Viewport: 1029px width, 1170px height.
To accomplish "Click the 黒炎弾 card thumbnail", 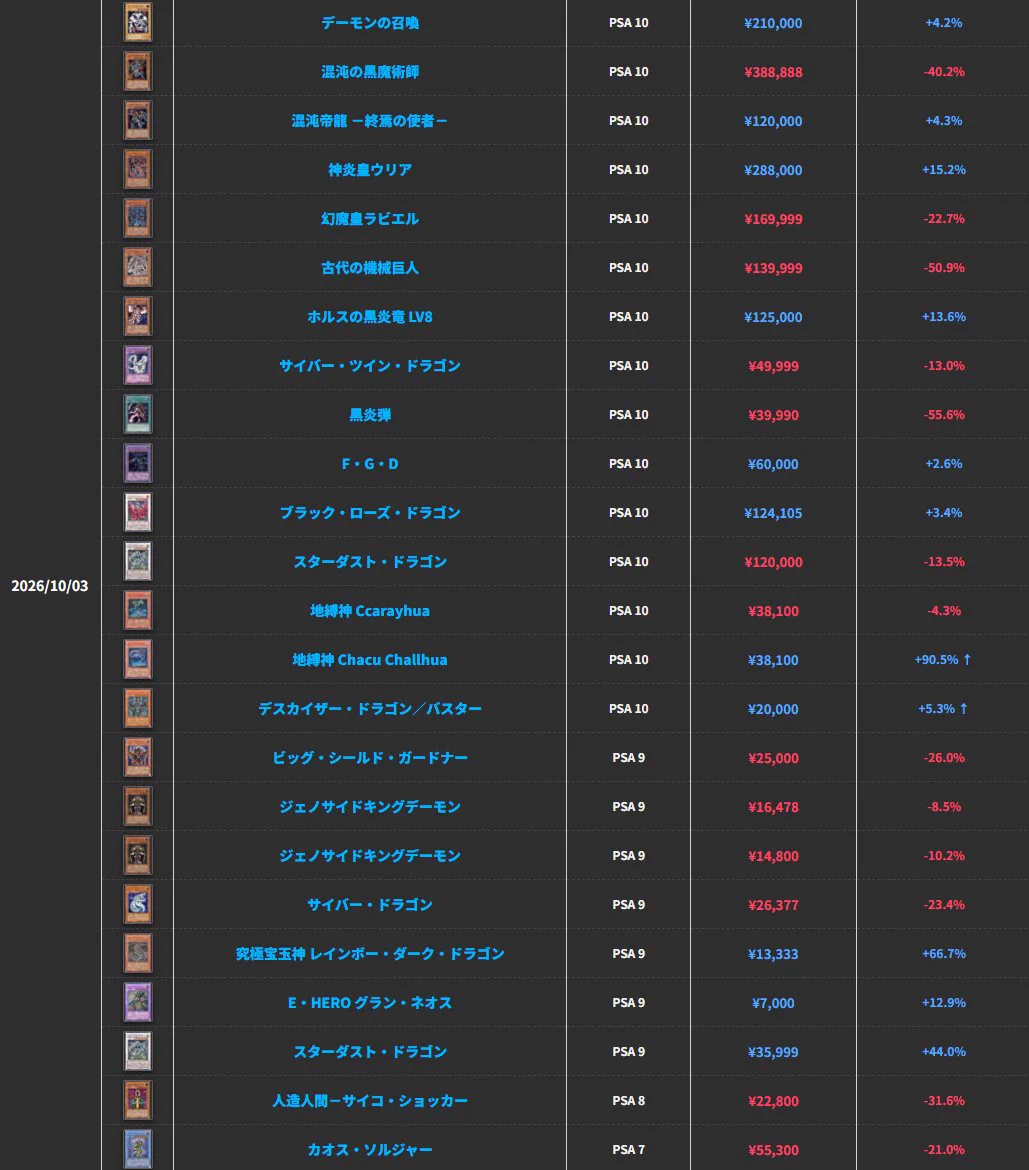I will (137, 414).
